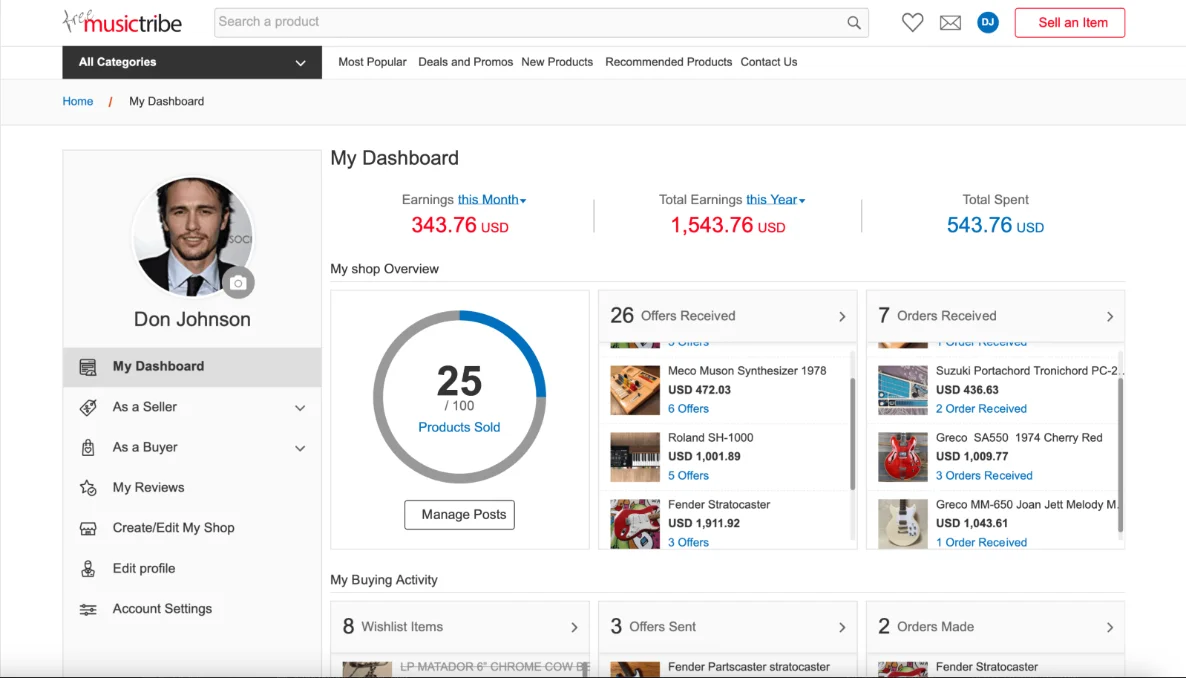Open the wishlist heart icon
The height and width of the screenshot is (678, 1186).
point(912,23)
